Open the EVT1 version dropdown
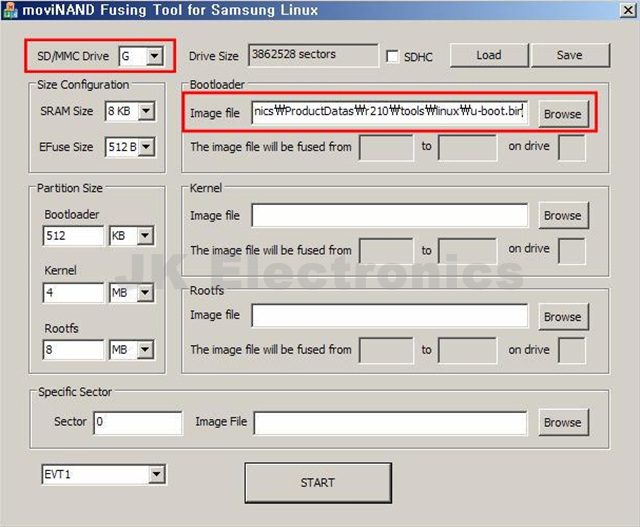Screen dimensions: 640x527 [157, 474]
